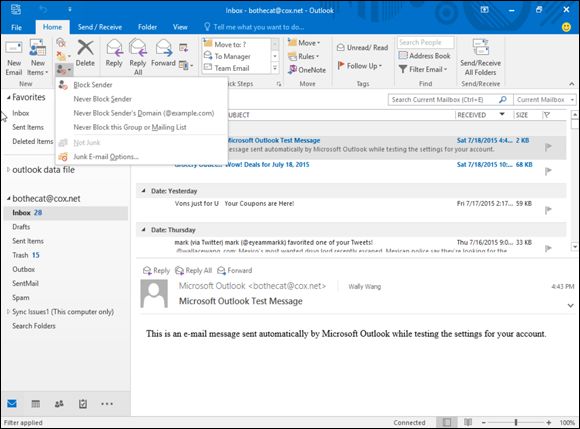The height and width of the screenshot is (429, 580).
Task: Click the zoom in plus button
Action: click(549, 422)
